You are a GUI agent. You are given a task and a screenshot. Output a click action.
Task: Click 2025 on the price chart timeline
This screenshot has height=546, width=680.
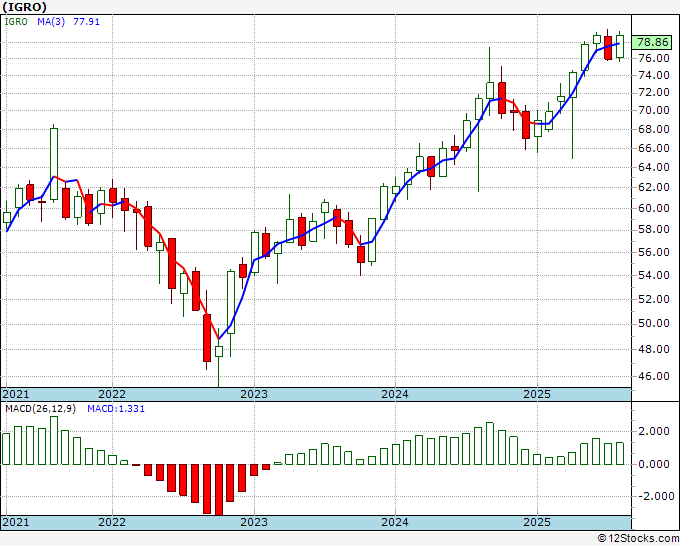tap(537, 394)
